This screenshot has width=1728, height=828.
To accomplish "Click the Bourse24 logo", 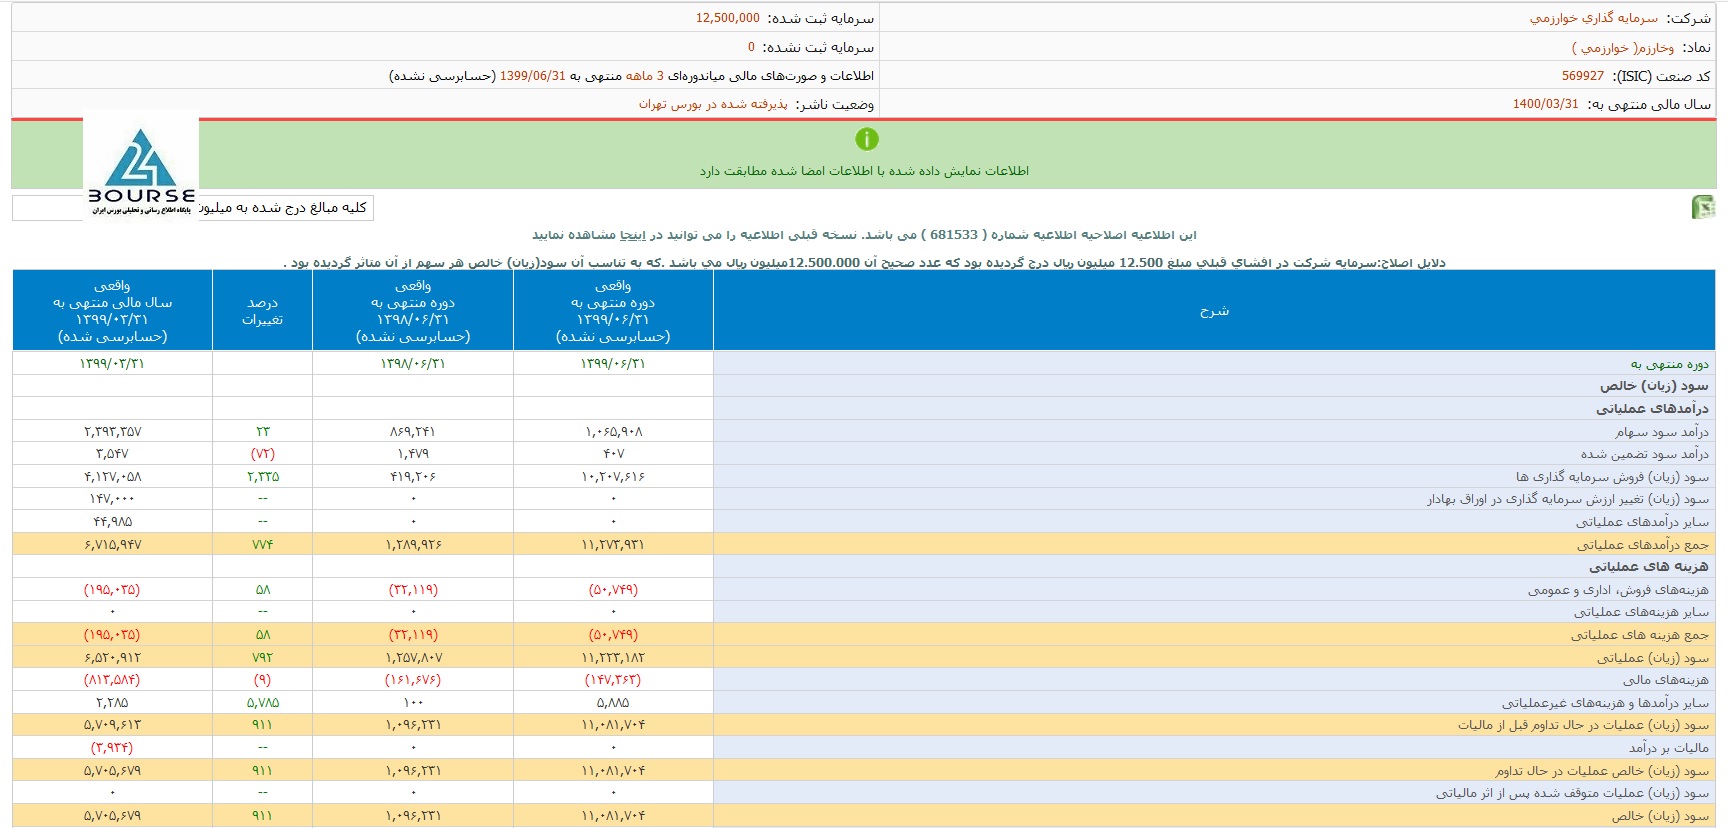I will pos(141,164).
